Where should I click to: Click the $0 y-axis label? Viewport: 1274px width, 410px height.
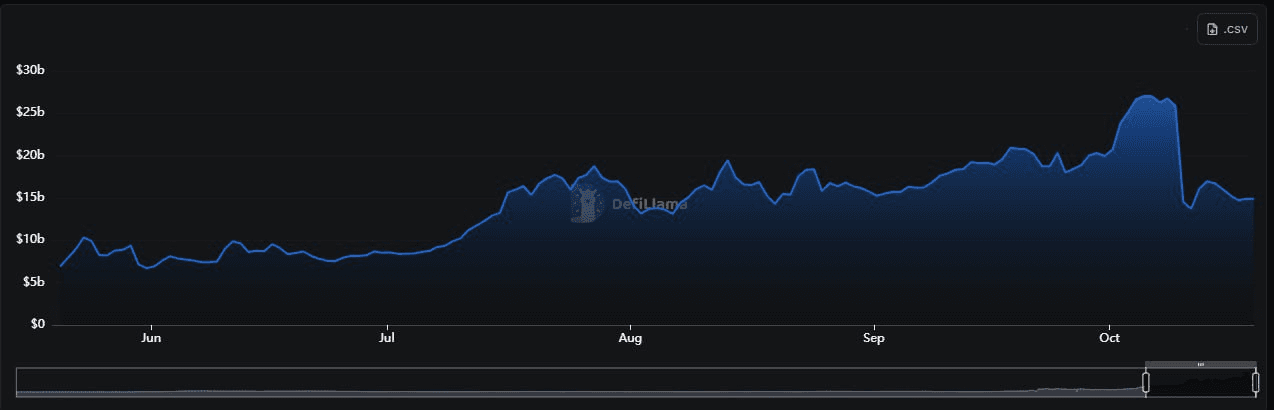(38, 324)
